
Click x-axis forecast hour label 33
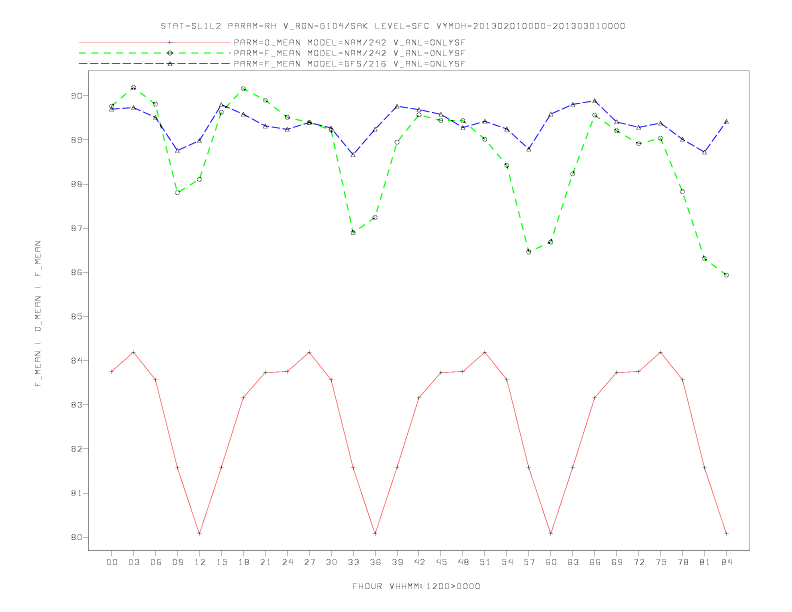(353, 562)
